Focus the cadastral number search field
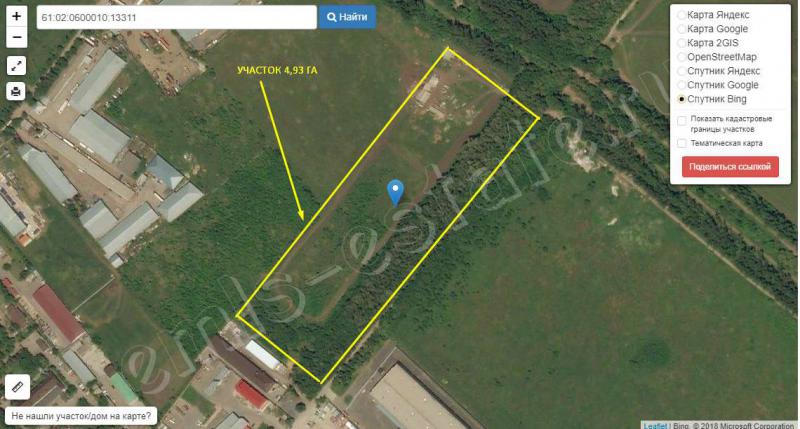The image size is (800, 429). click(177, 17)
